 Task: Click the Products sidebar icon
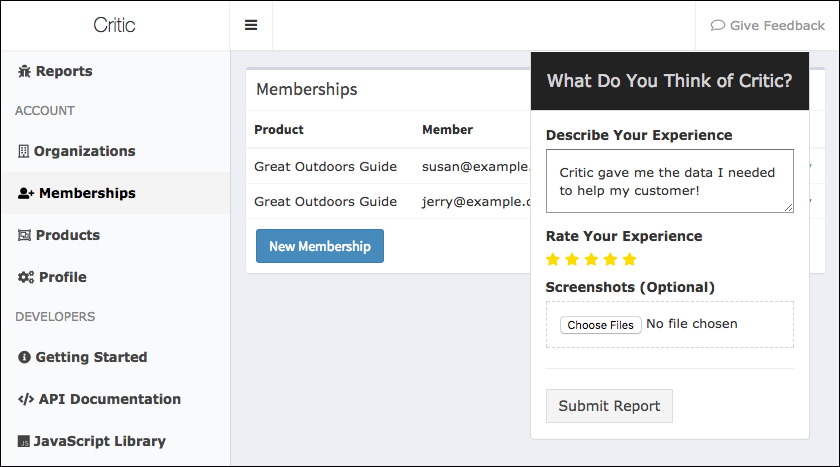(24, 235)
